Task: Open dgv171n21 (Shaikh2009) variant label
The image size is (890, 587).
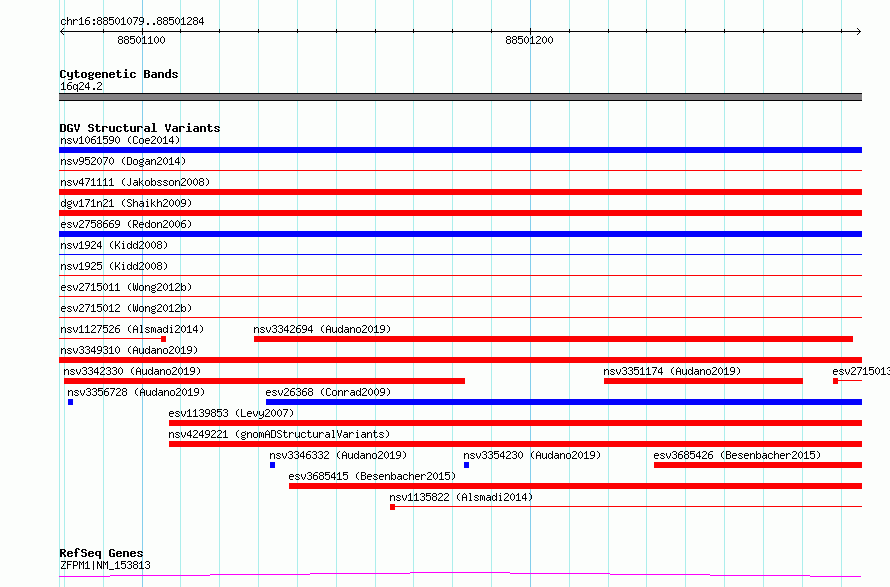Action: pos(126,203)
